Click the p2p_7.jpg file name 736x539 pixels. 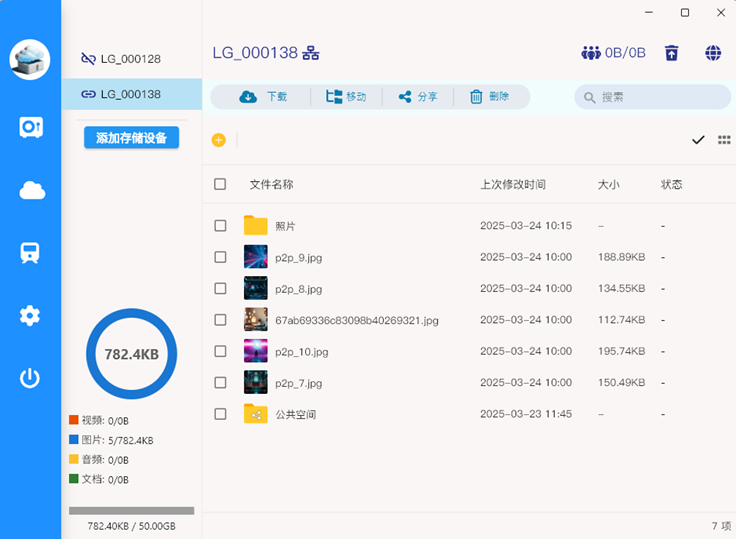tap(299, 384)
